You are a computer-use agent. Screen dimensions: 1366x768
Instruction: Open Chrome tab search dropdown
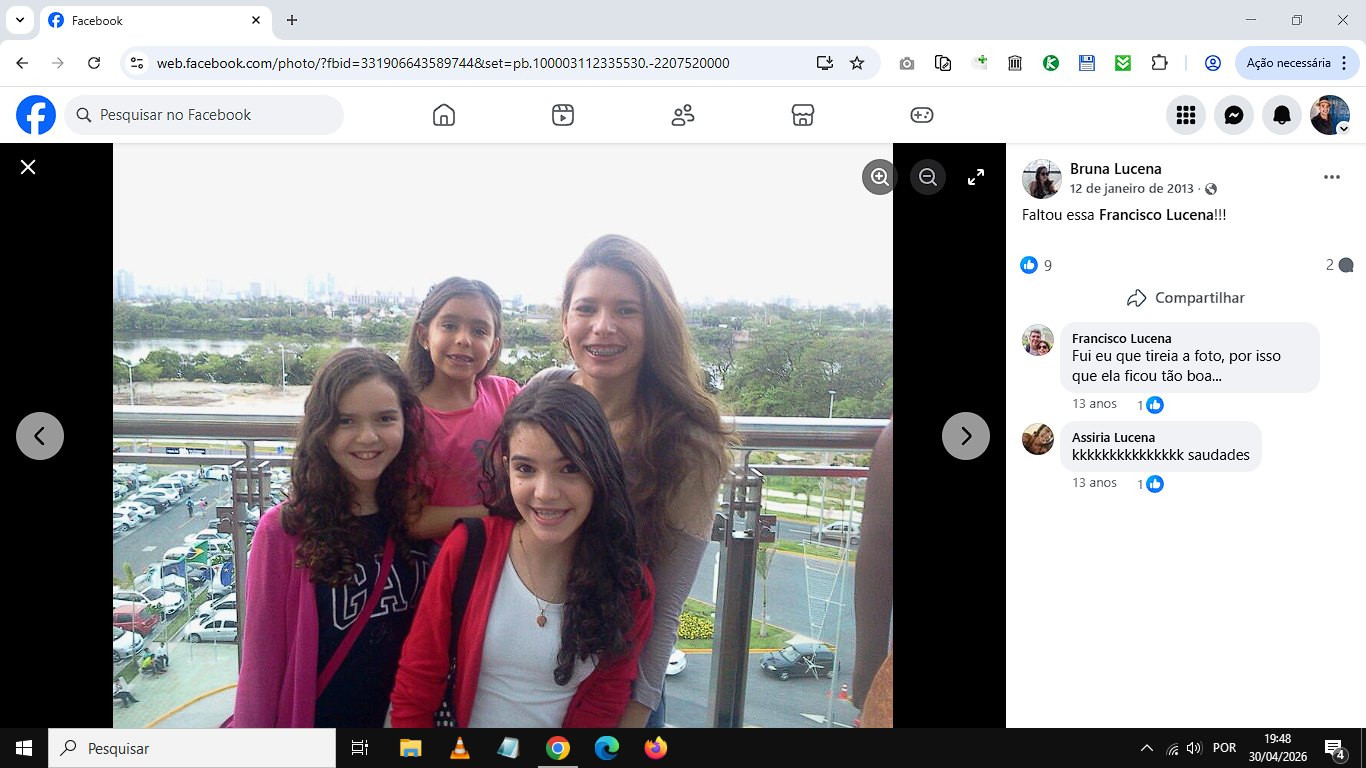(19, 20)
